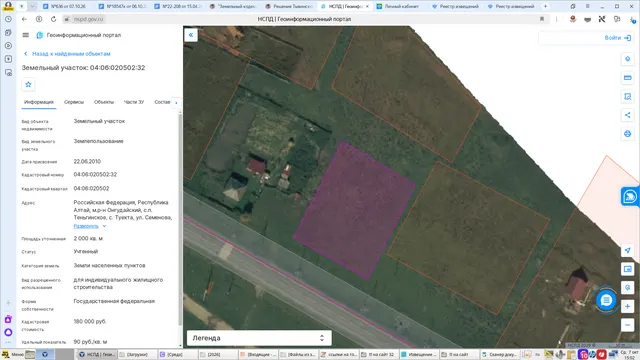Image resolution: width=640 pixels, height=360 pixels.
Task: Open the blue feedback side widget
Action: point(630,197)
